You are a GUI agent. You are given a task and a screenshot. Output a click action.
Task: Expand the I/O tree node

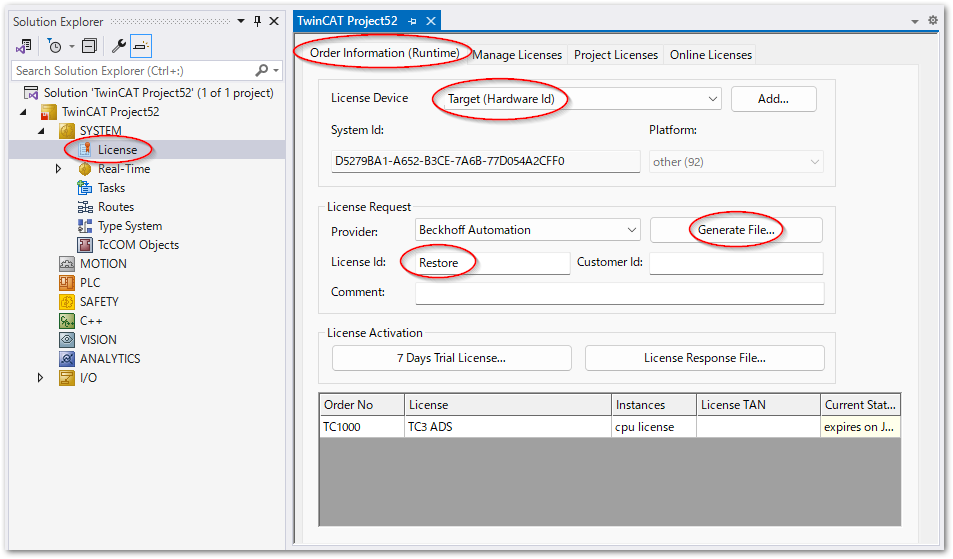(41, 378)
